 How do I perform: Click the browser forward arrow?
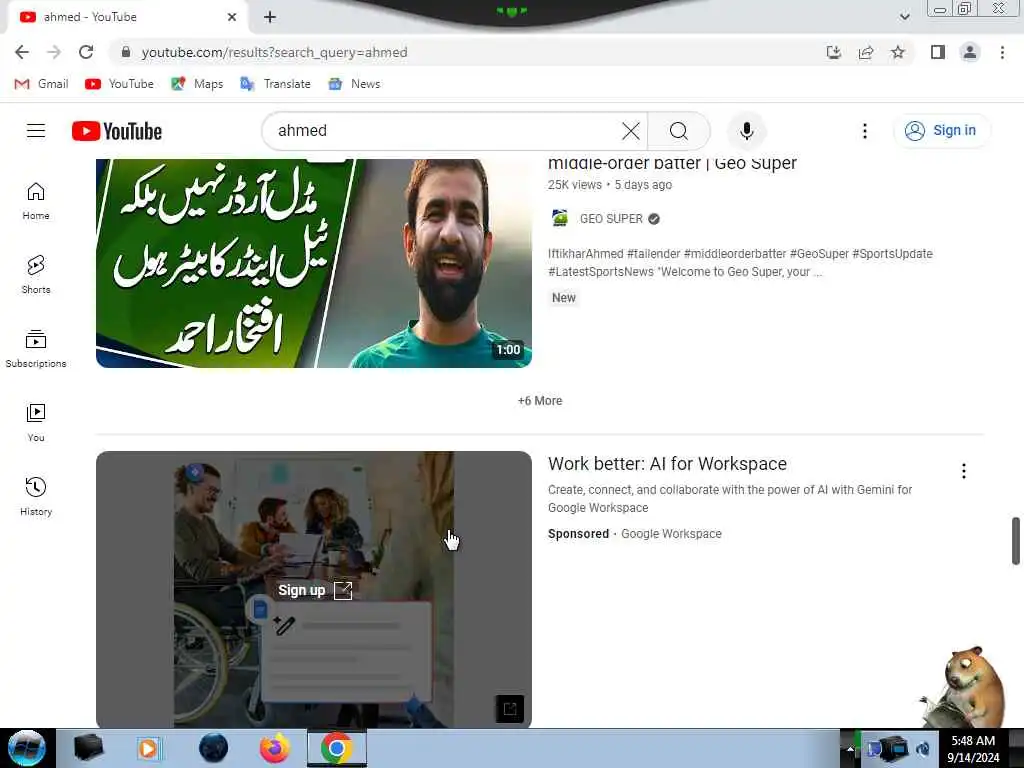pyautogui.click(x=54, y=52)
